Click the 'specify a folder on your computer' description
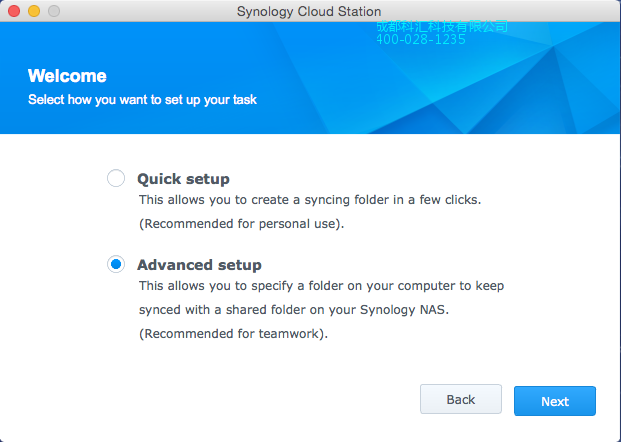This screenshot has width=621, height=442. tap(320, 285)
